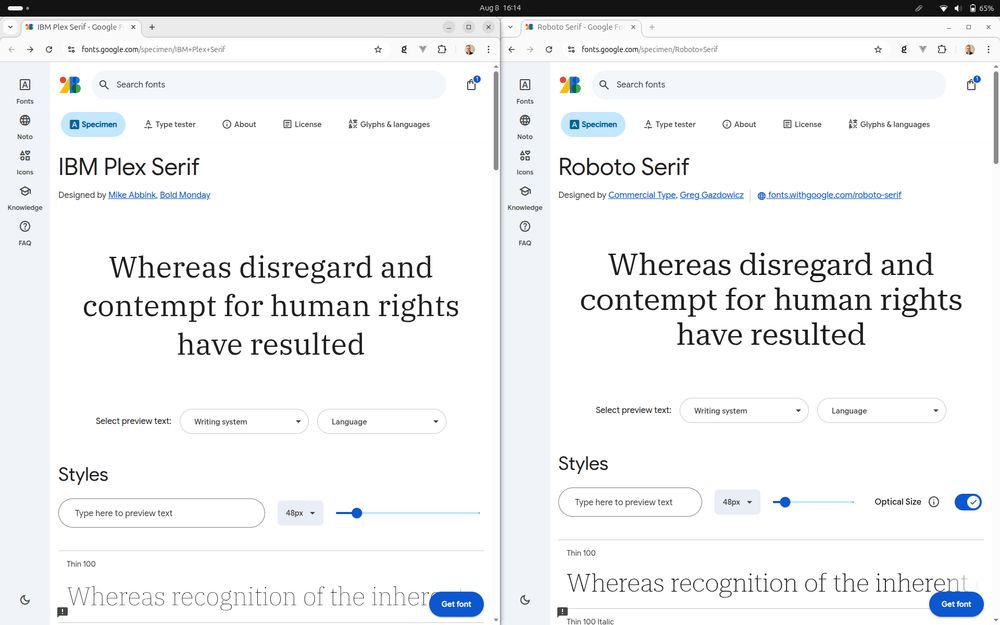Click Get font button in Roboto Serif window

coord(957,604)
